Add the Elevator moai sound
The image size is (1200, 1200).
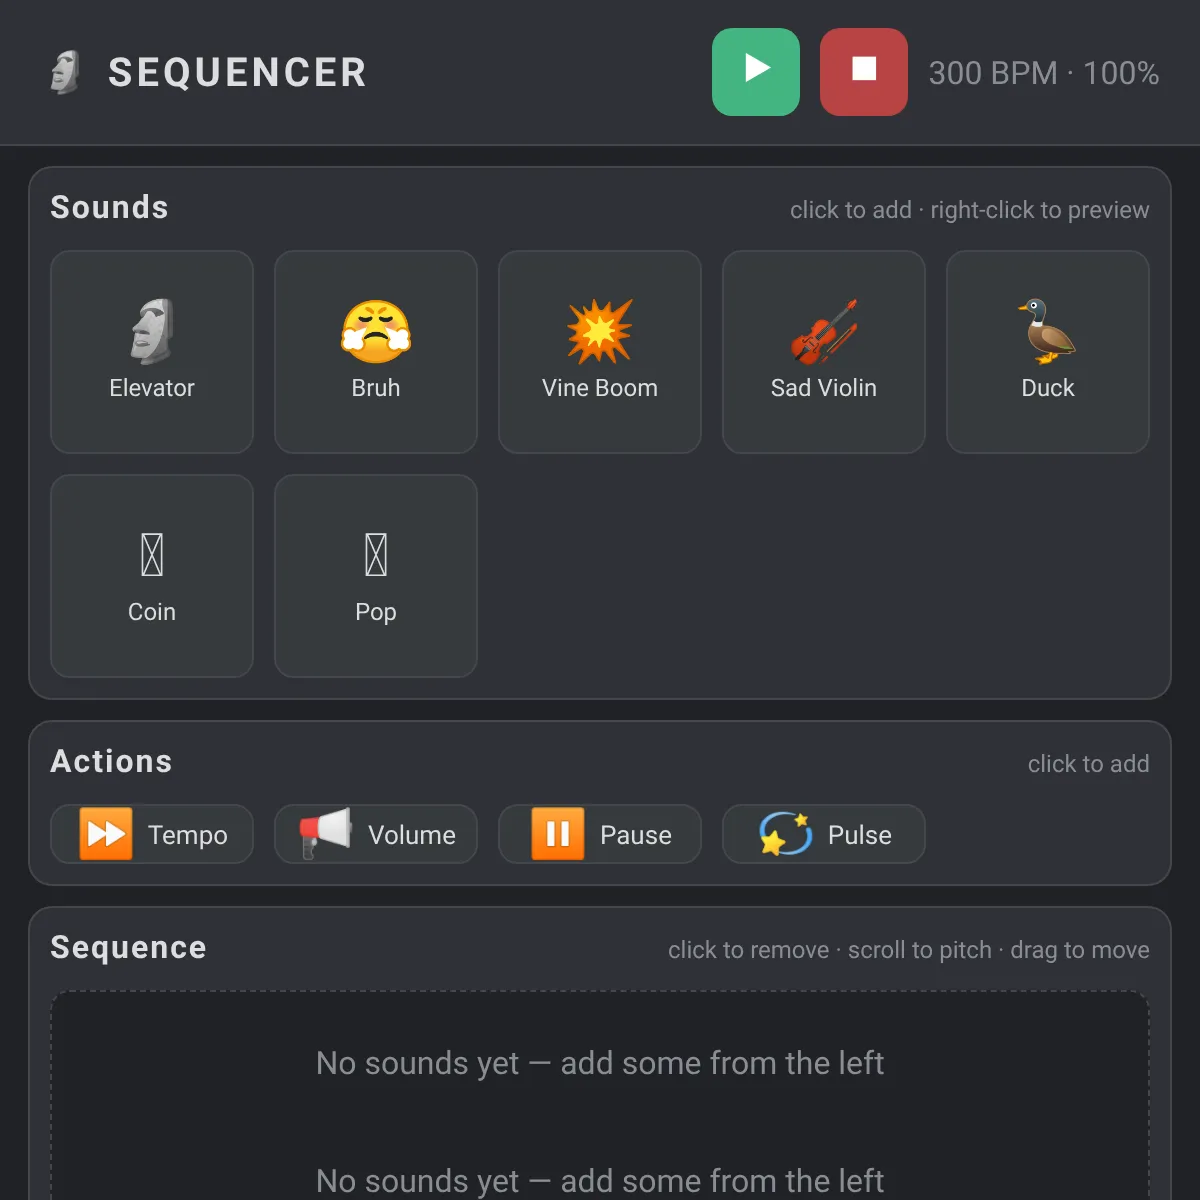point(152,352)
